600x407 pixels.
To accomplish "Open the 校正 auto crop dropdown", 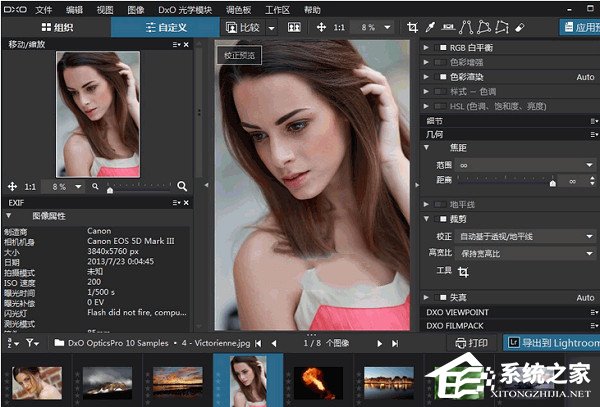I will coord(525,236).
